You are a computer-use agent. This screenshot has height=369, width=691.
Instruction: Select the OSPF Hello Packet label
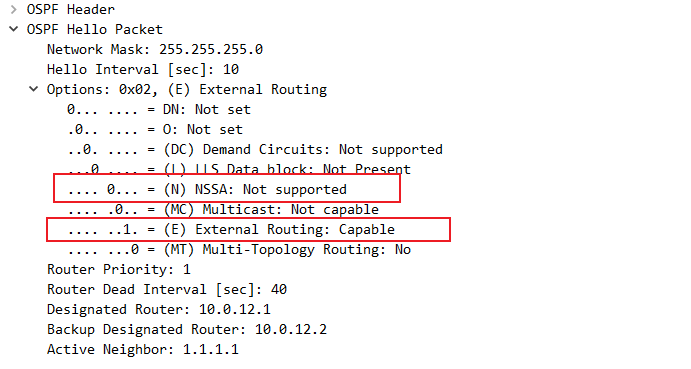point(95,29)
